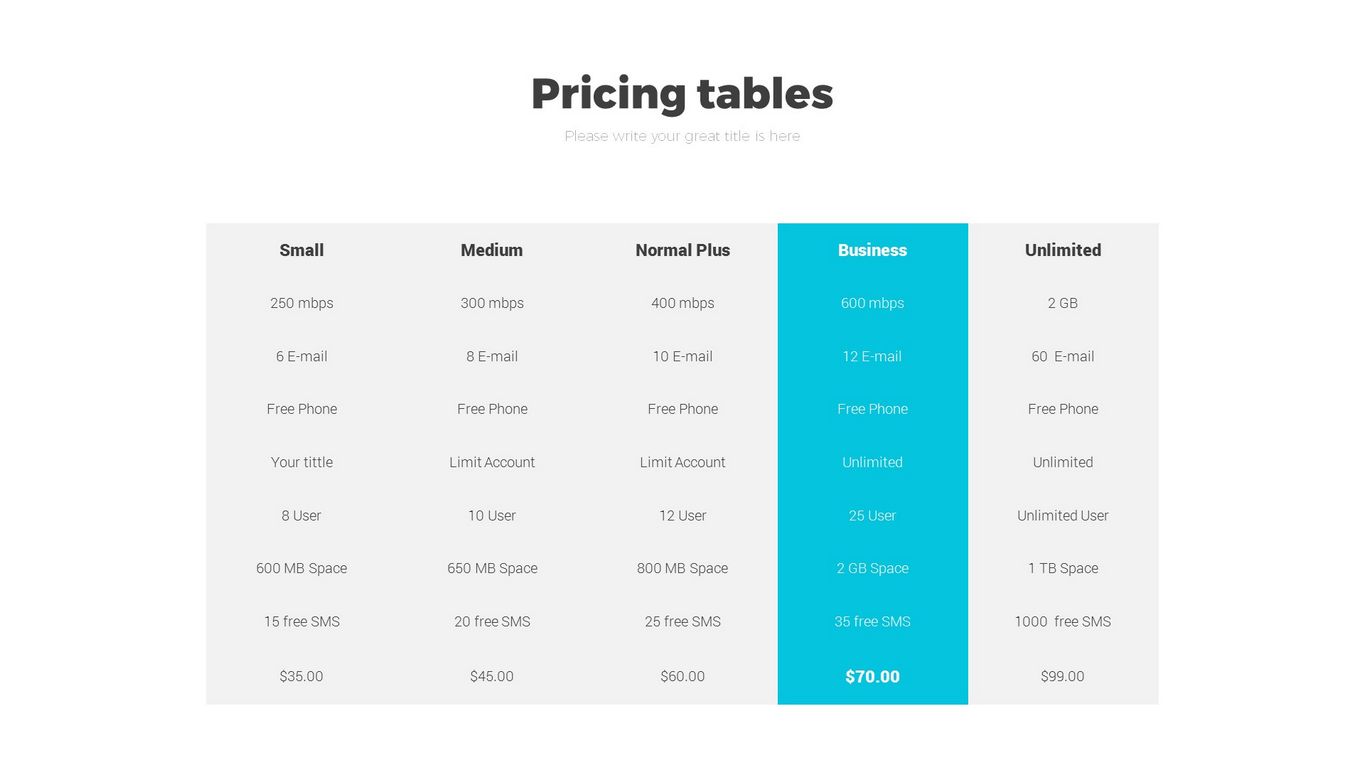1365x768 pixels.
Task: Select the subtitle placeholder text
Action: coord(682,136)
